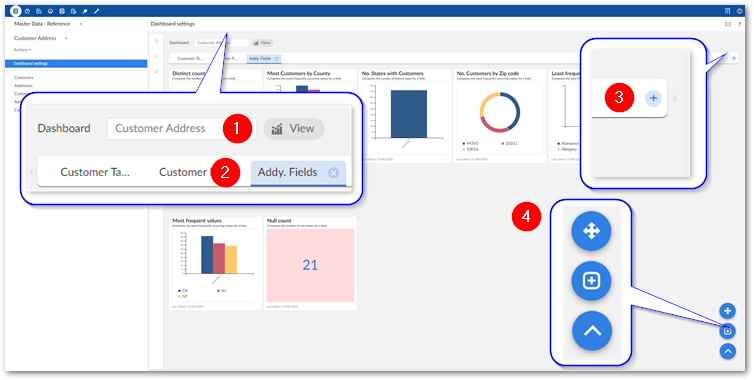Expand the Actions menu
The image size is (754, 380).
(22, 50)
